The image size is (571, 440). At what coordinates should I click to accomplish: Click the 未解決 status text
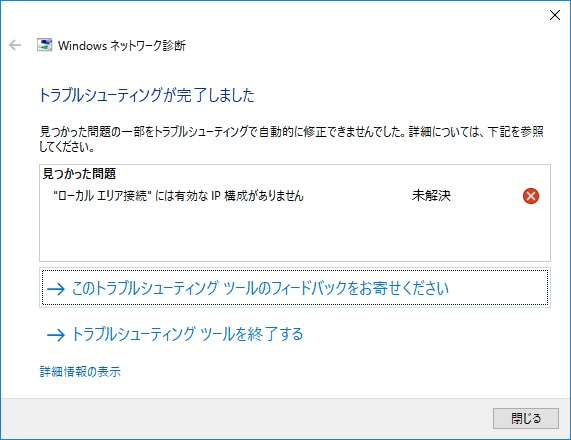click(x=431, y=196)
